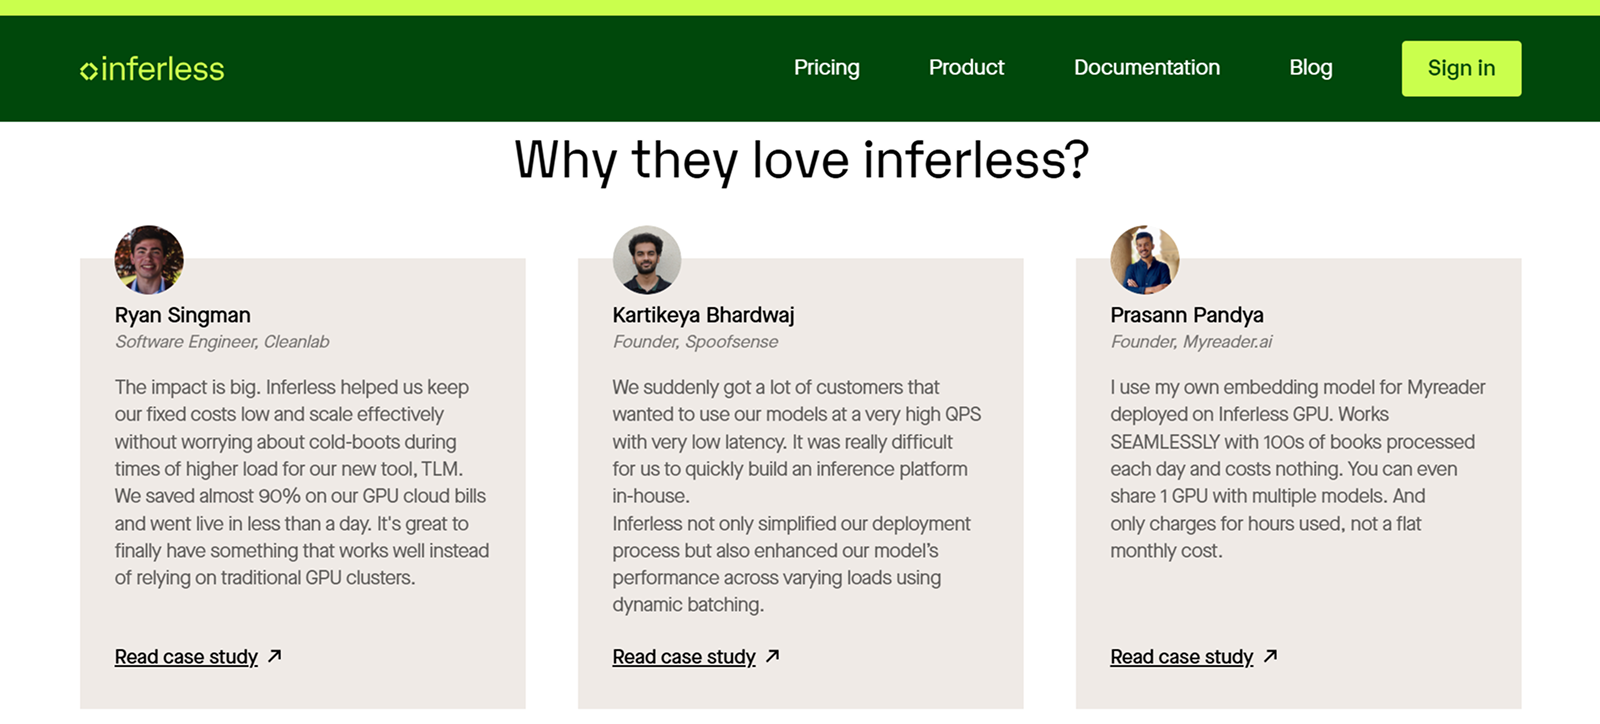Click Ryan Singman's profile photo
The image size is (1600, 724).
(149, 259)
